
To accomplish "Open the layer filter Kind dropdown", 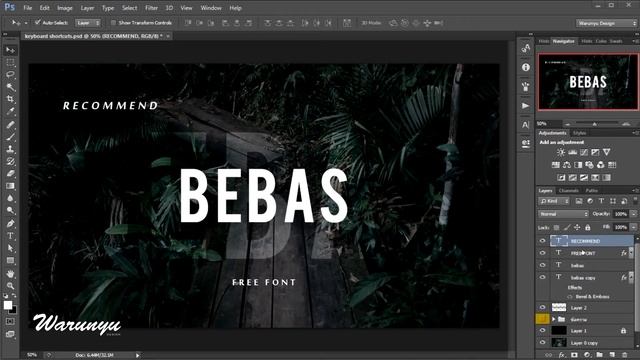I will coord(554,201).
